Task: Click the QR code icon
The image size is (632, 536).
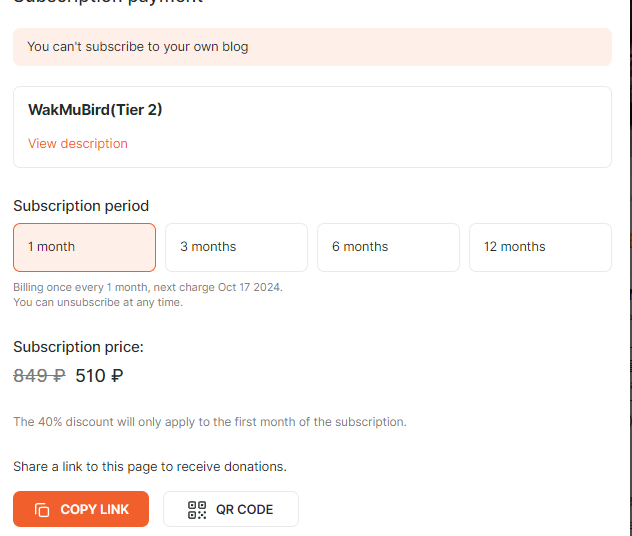Action: pyautogui.click(x=197, y=510)
